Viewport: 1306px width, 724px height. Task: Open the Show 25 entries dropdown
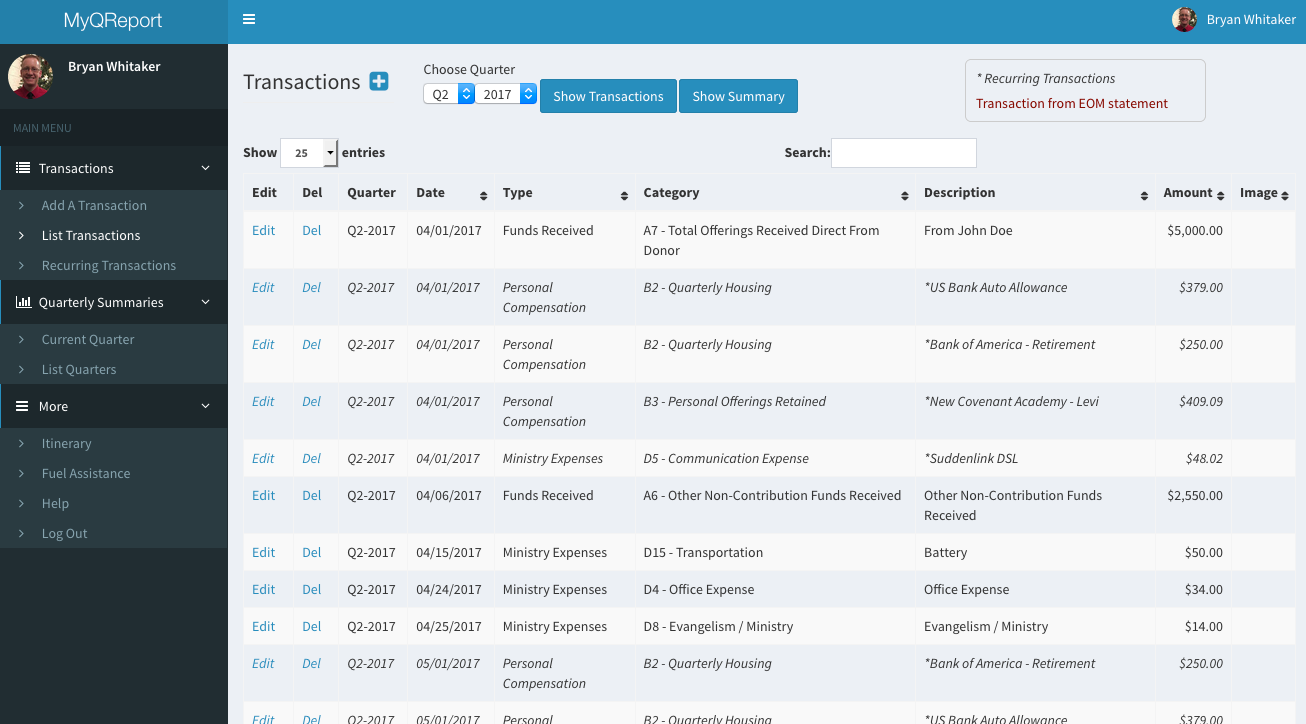pos(309,153)
